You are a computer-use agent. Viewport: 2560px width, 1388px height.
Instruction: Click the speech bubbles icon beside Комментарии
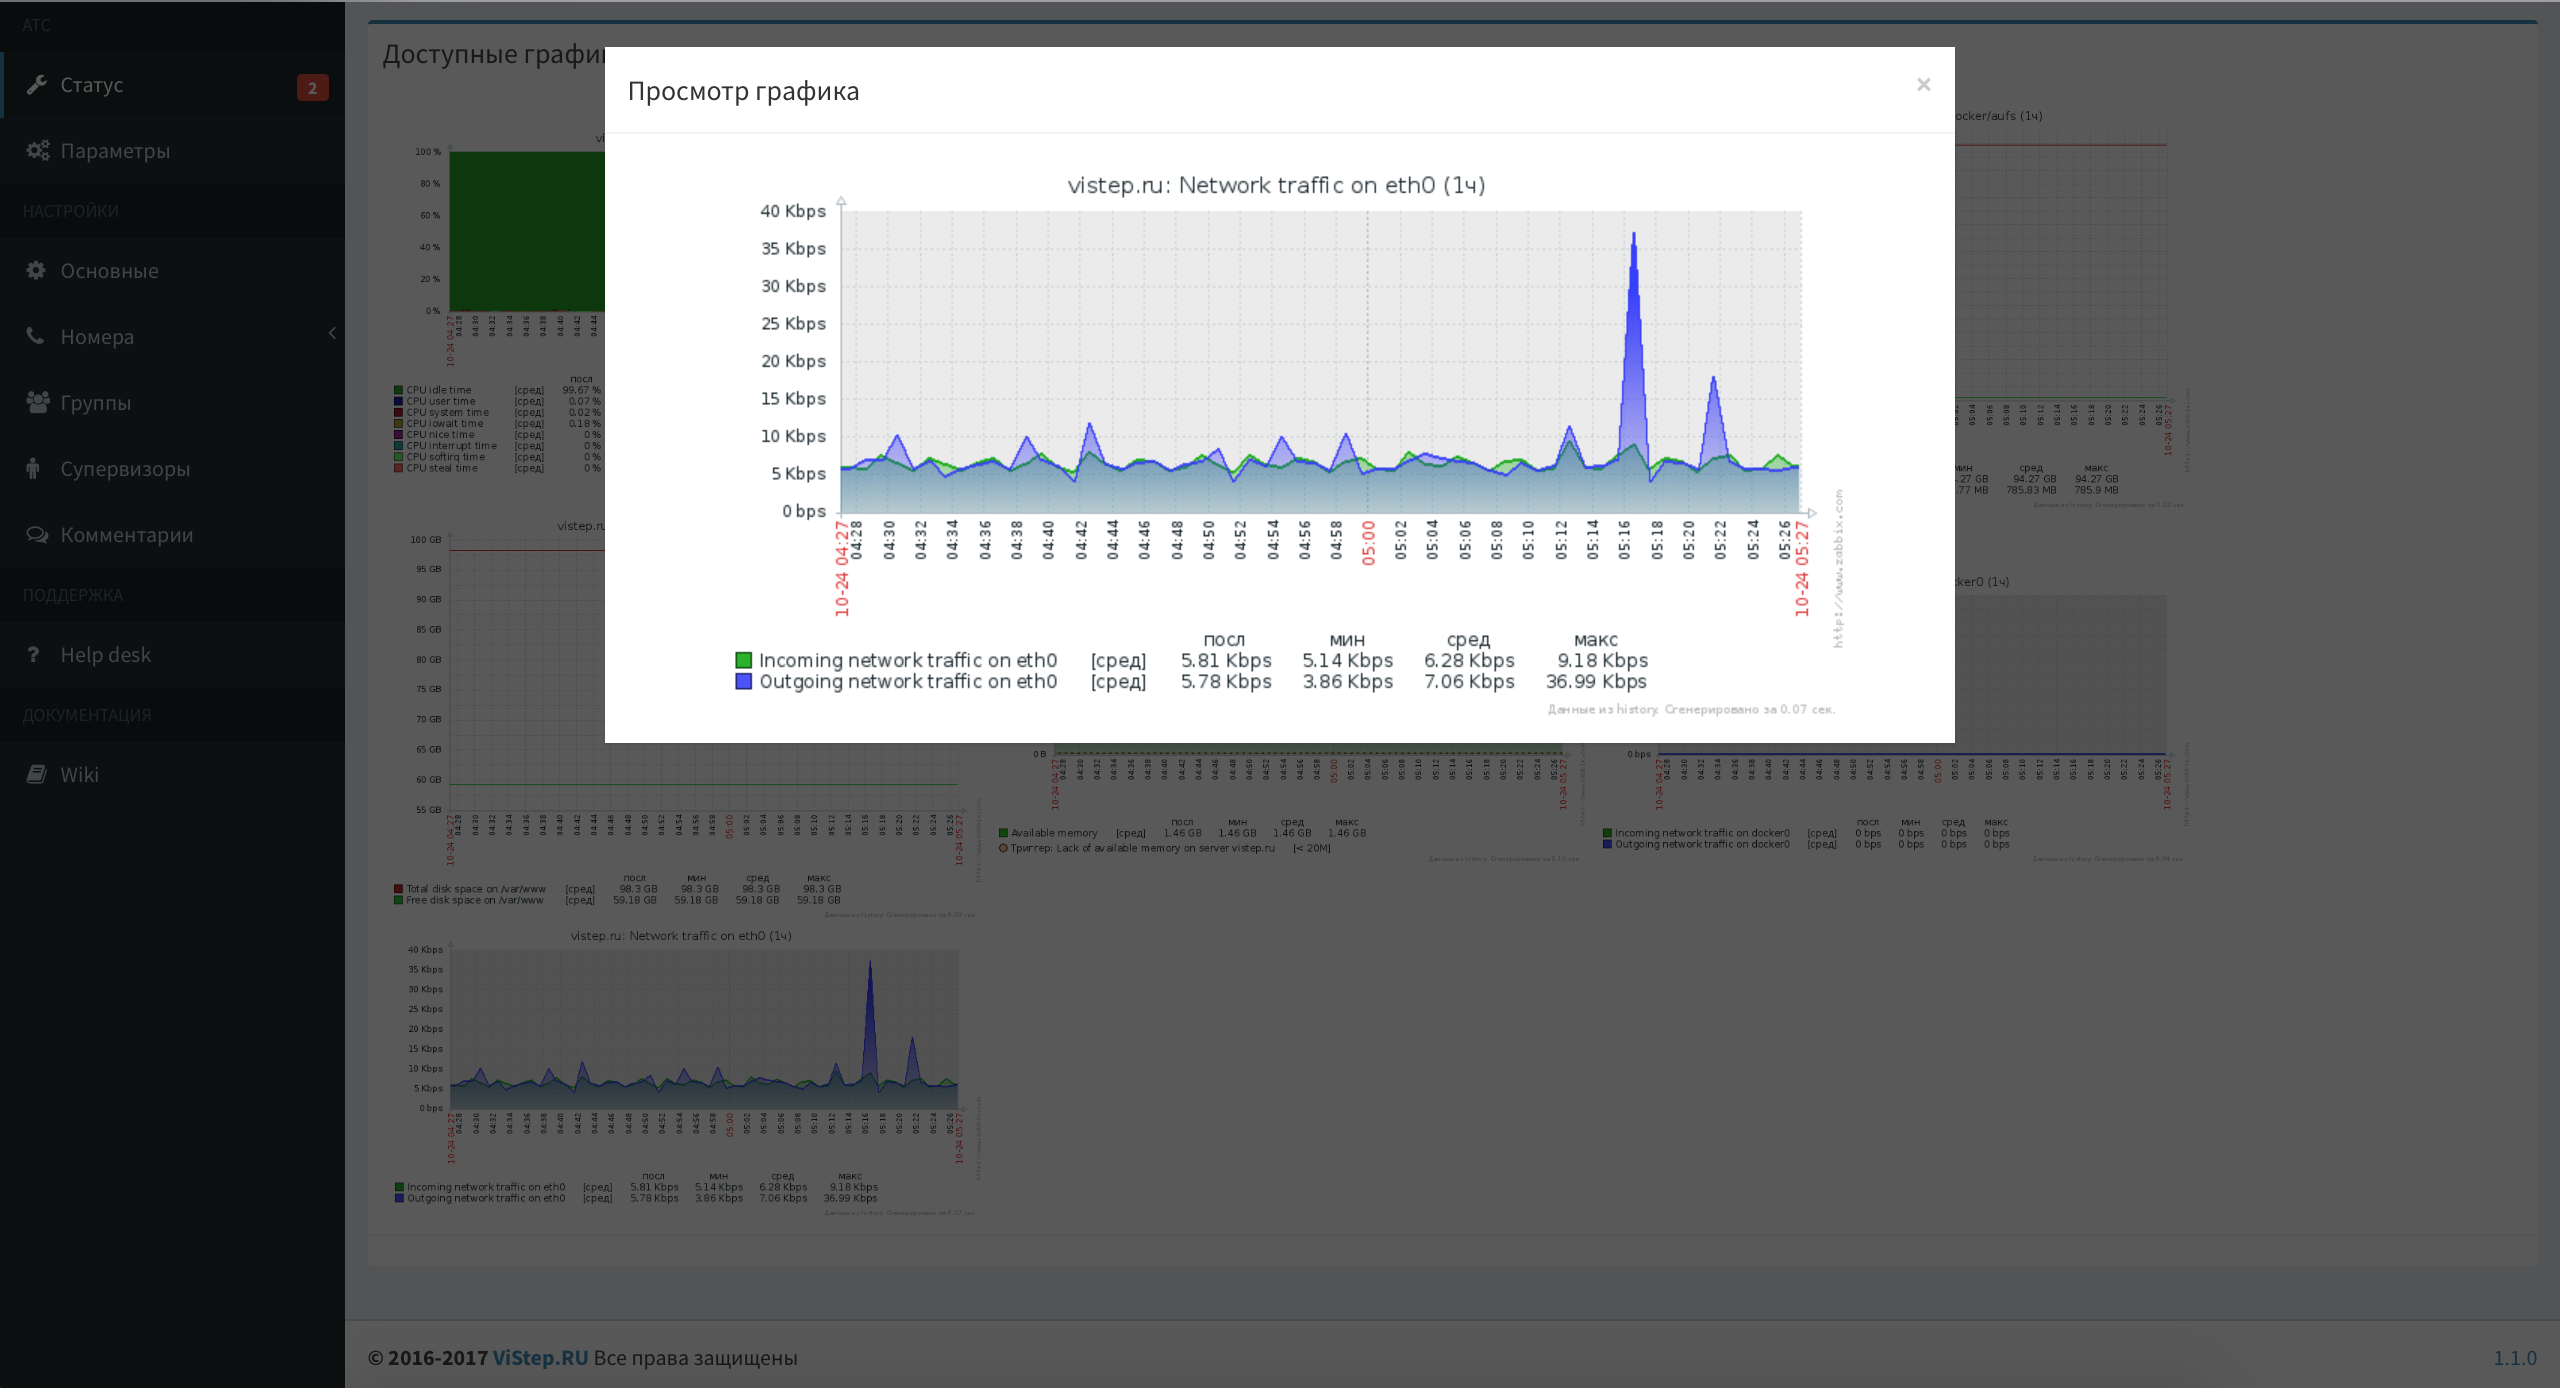(37, 535)
